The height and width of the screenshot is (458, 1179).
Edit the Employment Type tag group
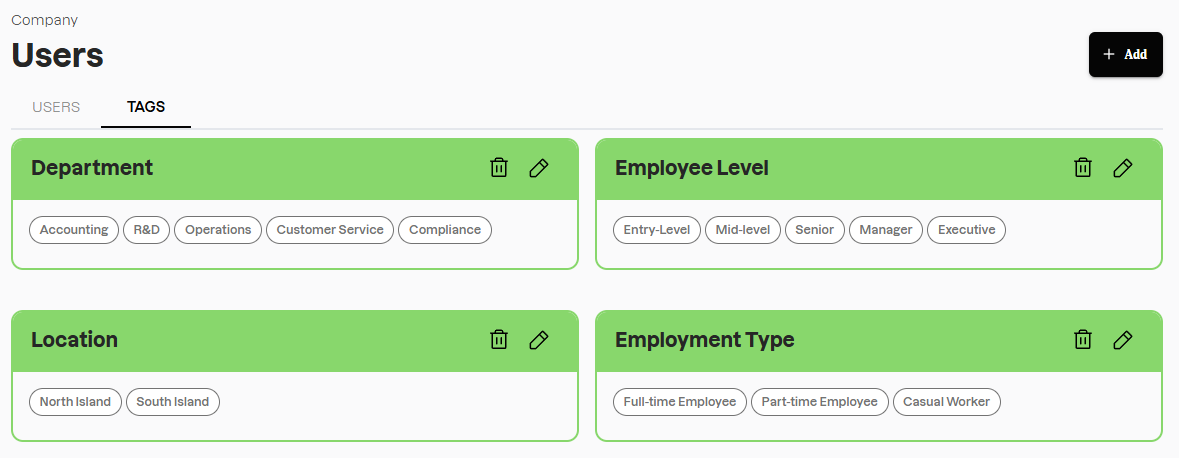point(1123,340)
